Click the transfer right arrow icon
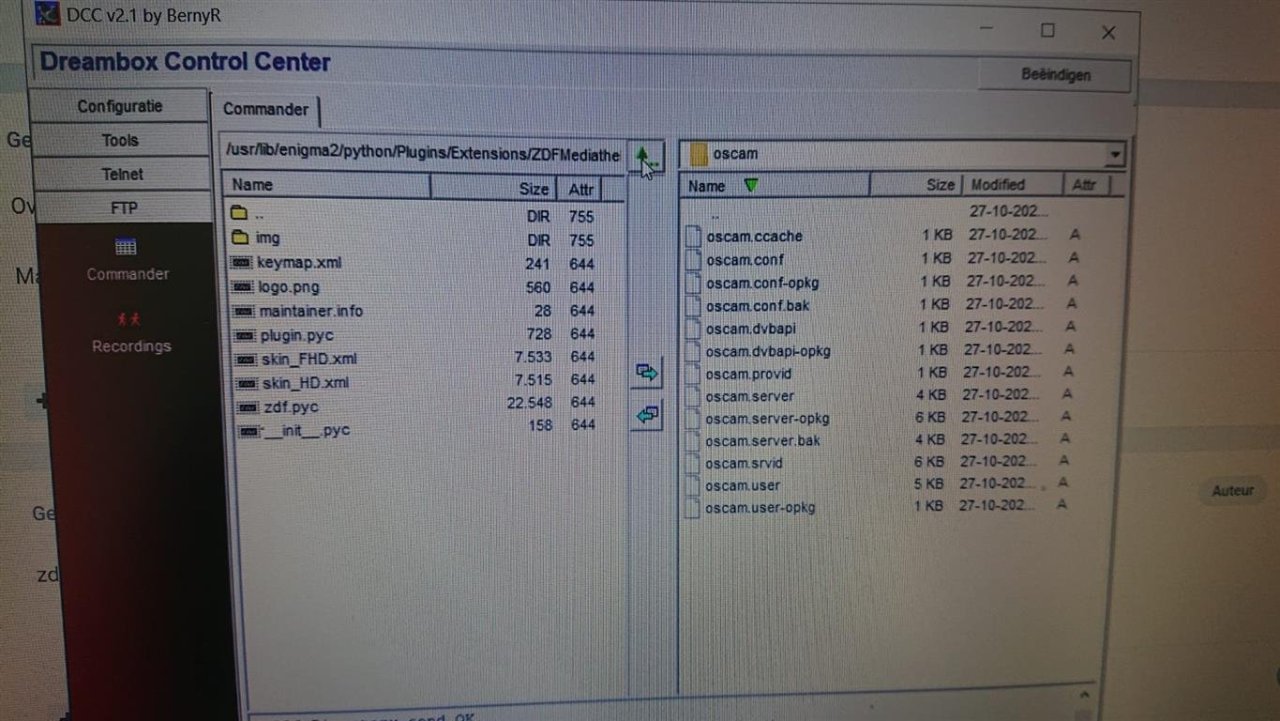This screenshot has height=721, width=1280. 647,373
